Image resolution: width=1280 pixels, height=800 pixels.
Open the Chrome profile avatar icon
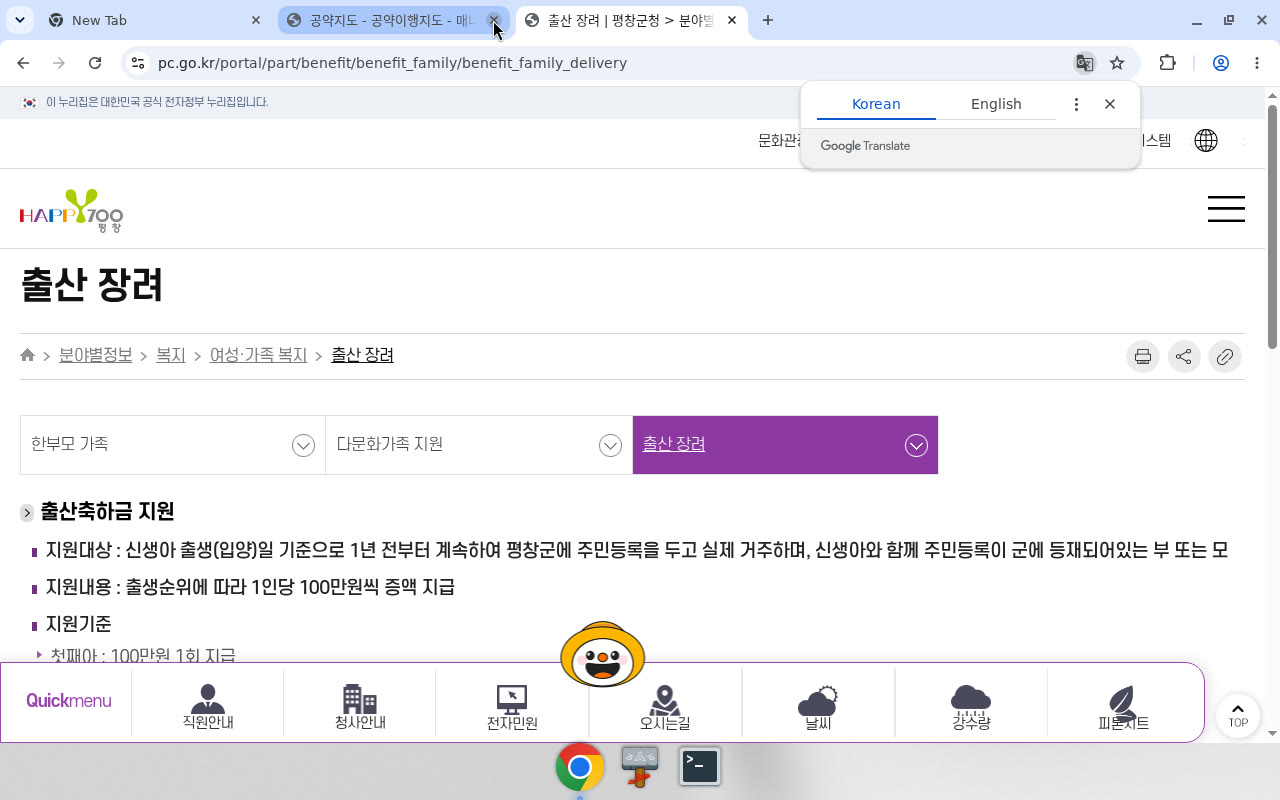coord(1220,63)
